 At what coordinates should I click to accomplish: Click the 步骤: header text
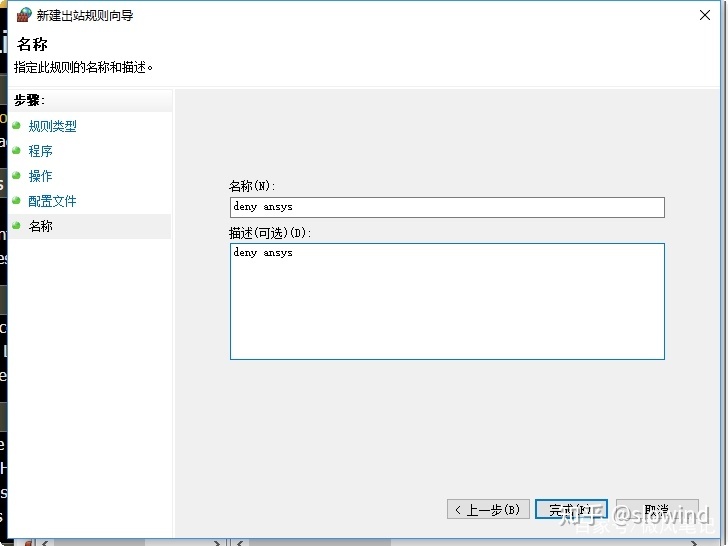pos(29,100)
